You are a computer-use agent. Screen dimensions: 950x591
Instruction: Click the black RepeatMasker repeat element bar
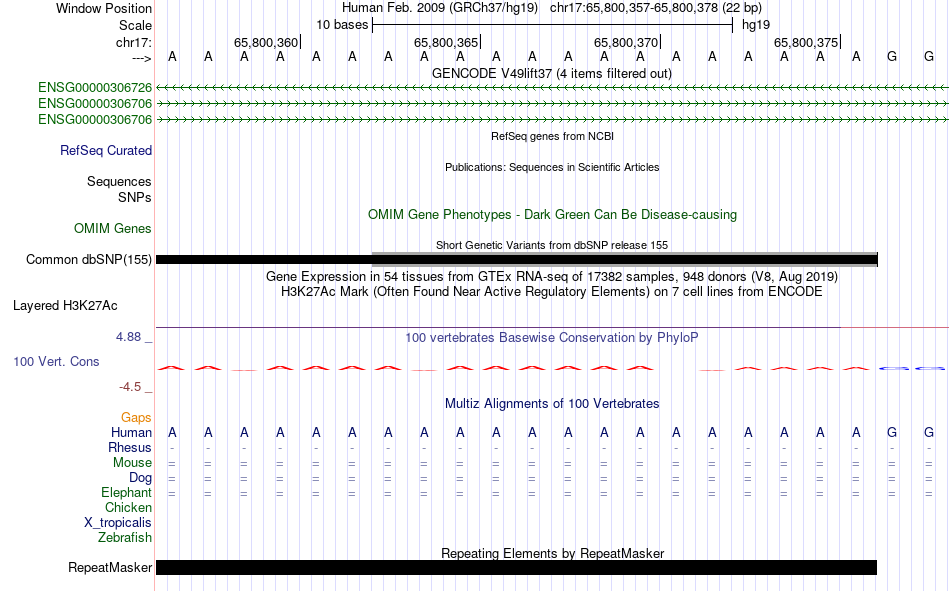[x=516, y=567]
